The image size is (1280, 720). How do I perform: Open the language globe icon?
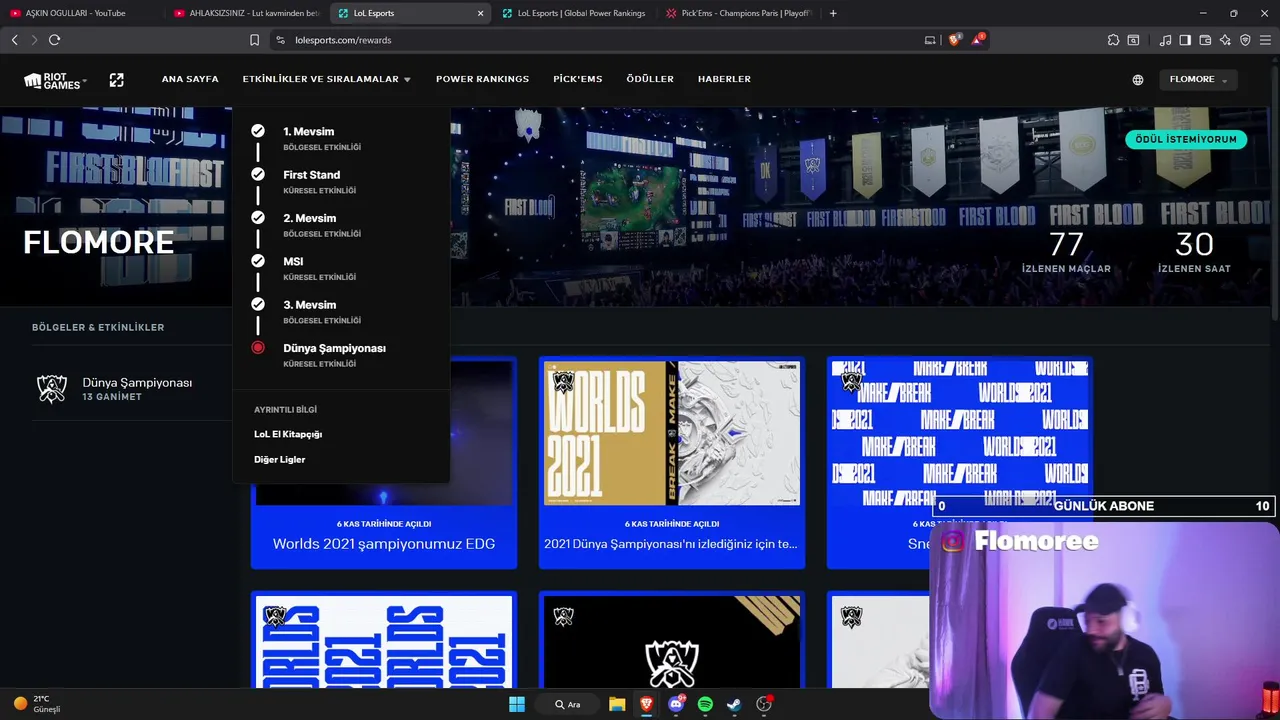[x=1138, y=80]
